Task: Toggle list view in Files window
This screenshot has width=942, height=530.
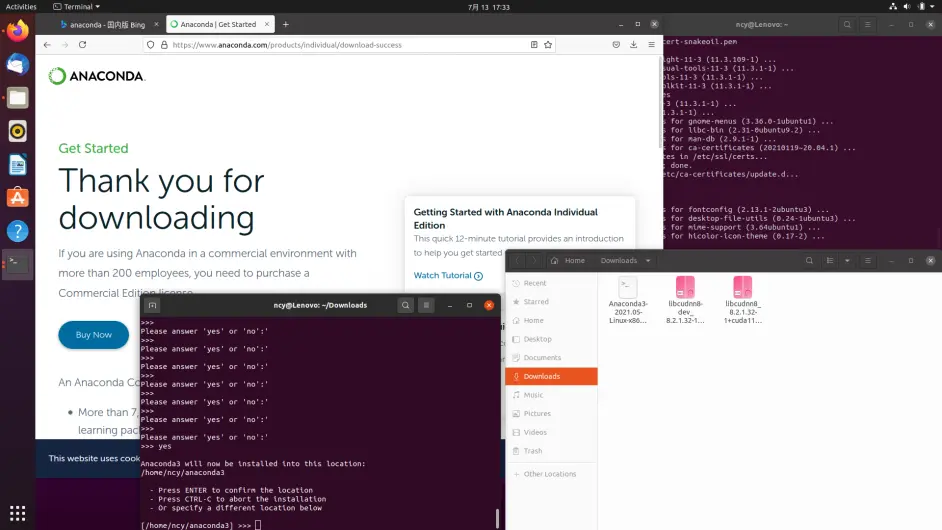Action: (830, 260)
